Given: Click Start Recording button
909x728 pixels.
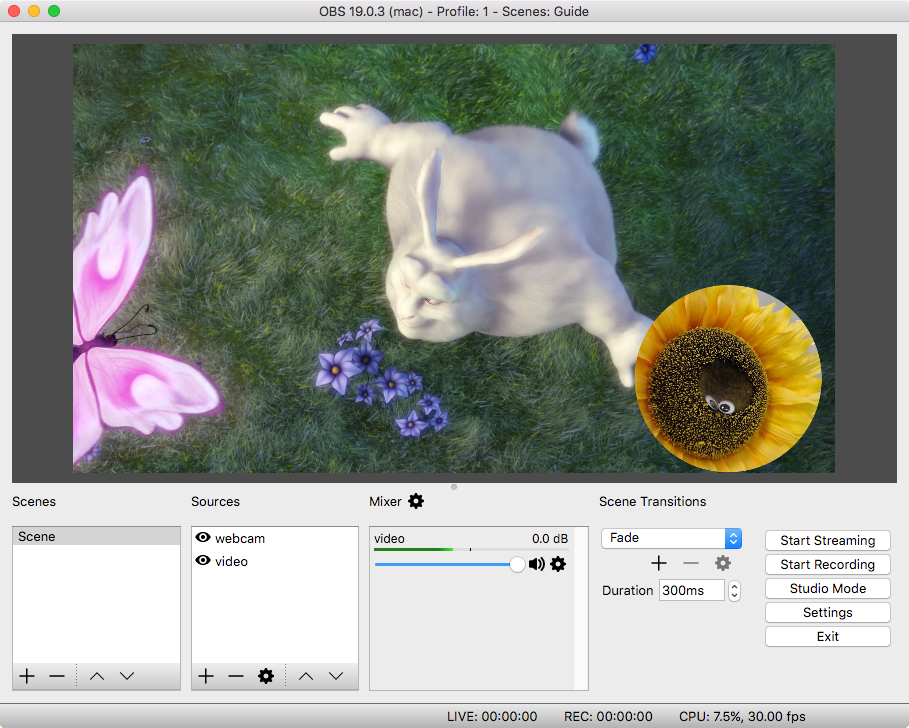Looking at the screenshot, I should (x=828, y=565).
